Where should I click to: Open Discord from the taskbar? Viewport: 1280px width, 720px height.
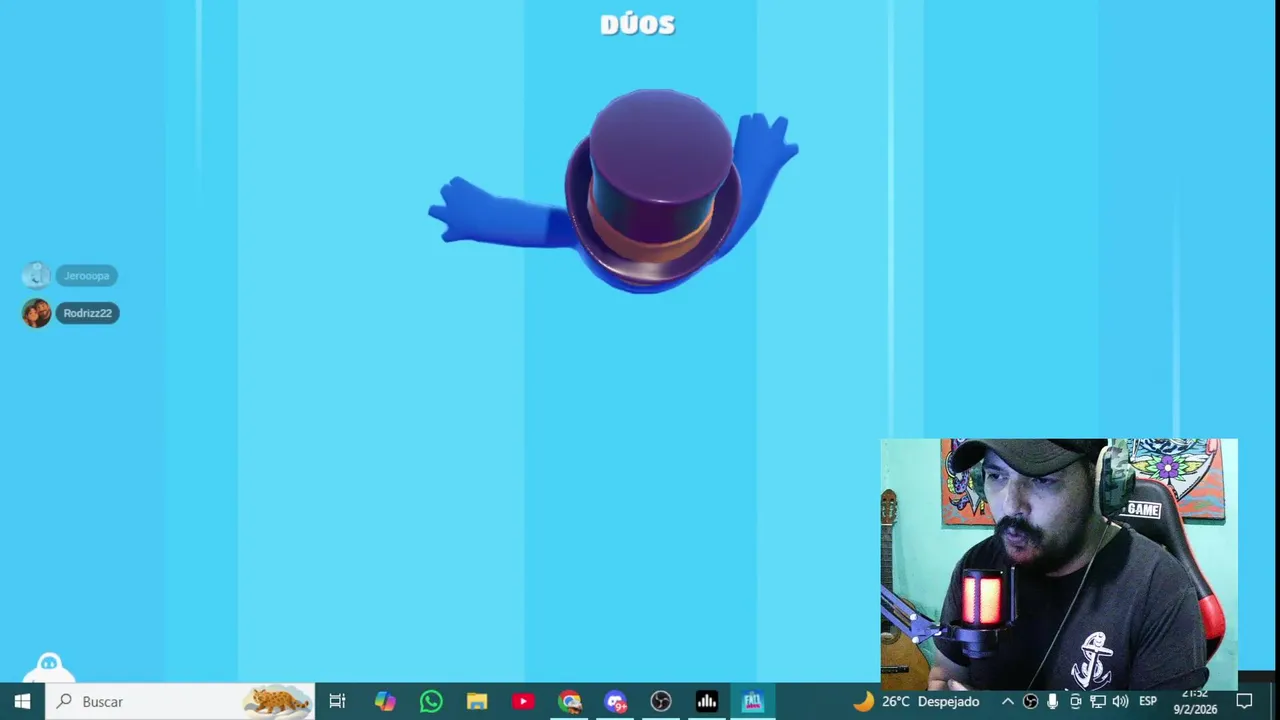pyautogui.click(x=615, y=701)
